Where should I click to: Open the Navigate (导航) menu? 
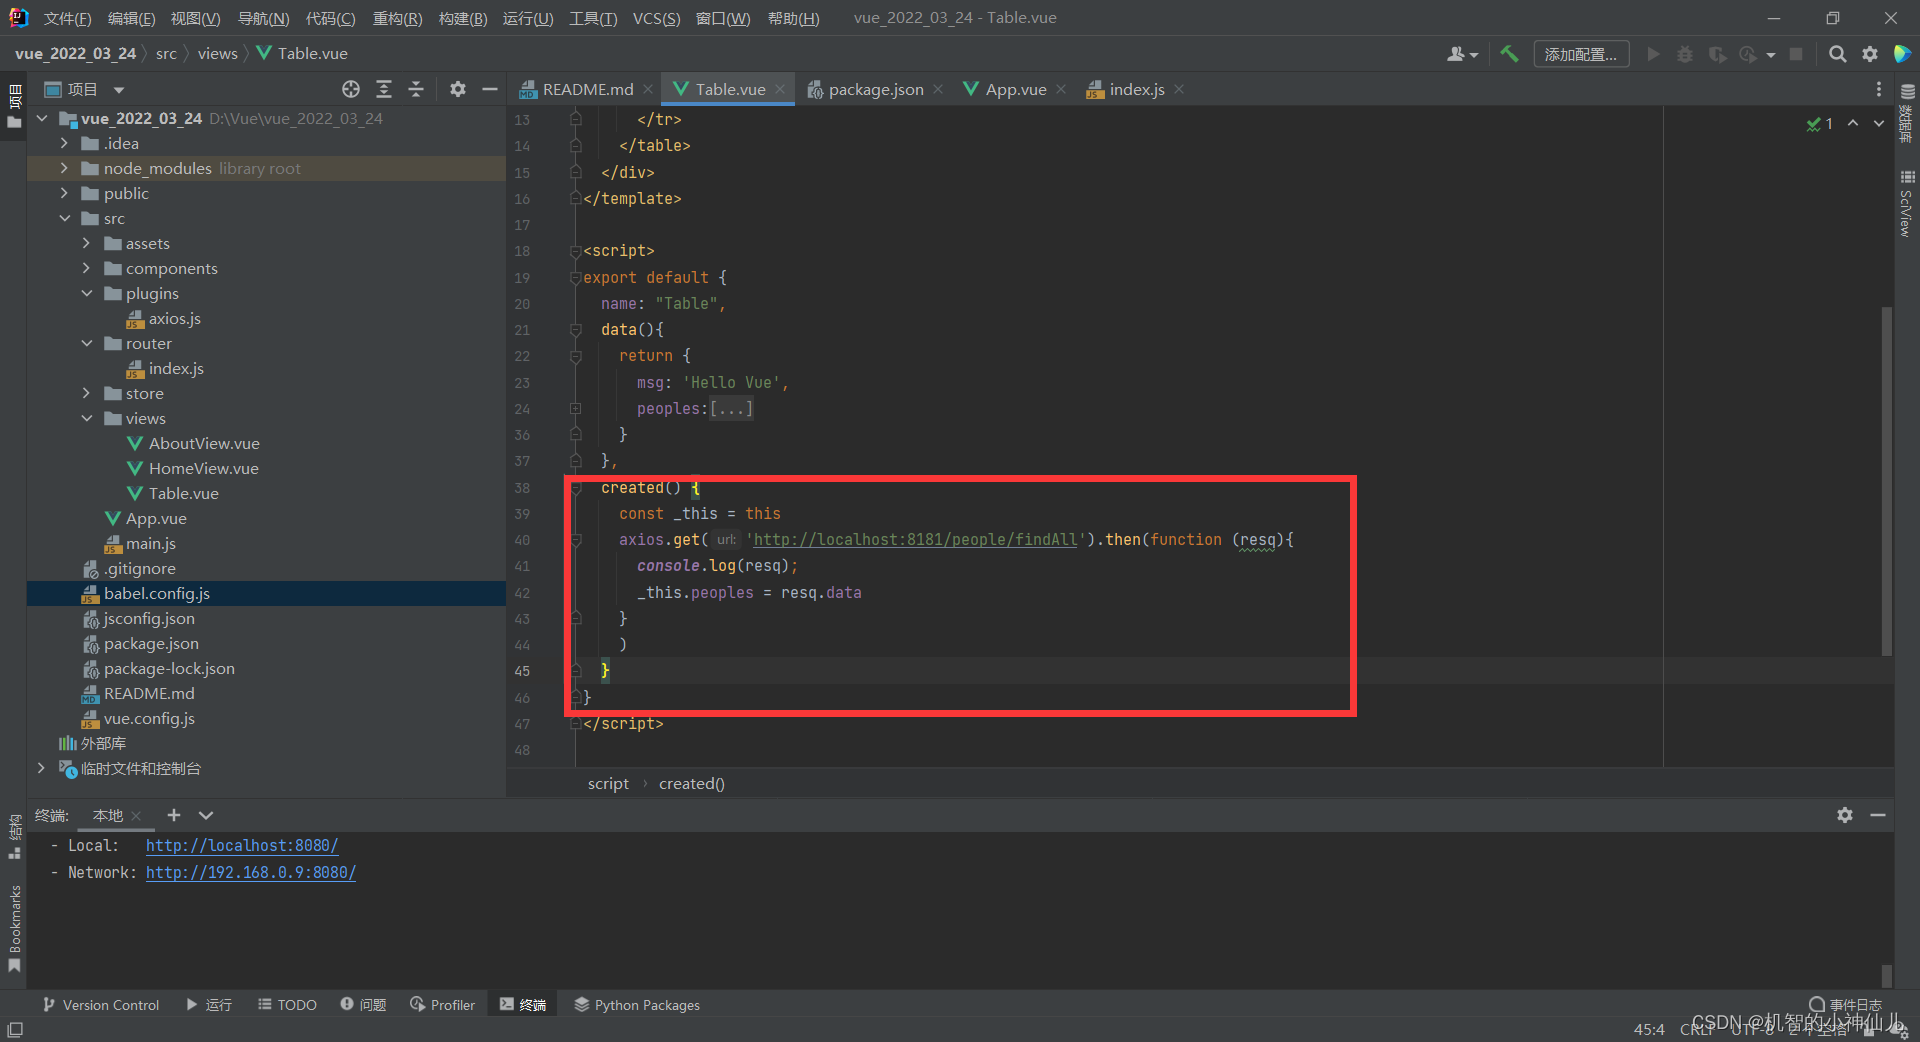[263, 18]
